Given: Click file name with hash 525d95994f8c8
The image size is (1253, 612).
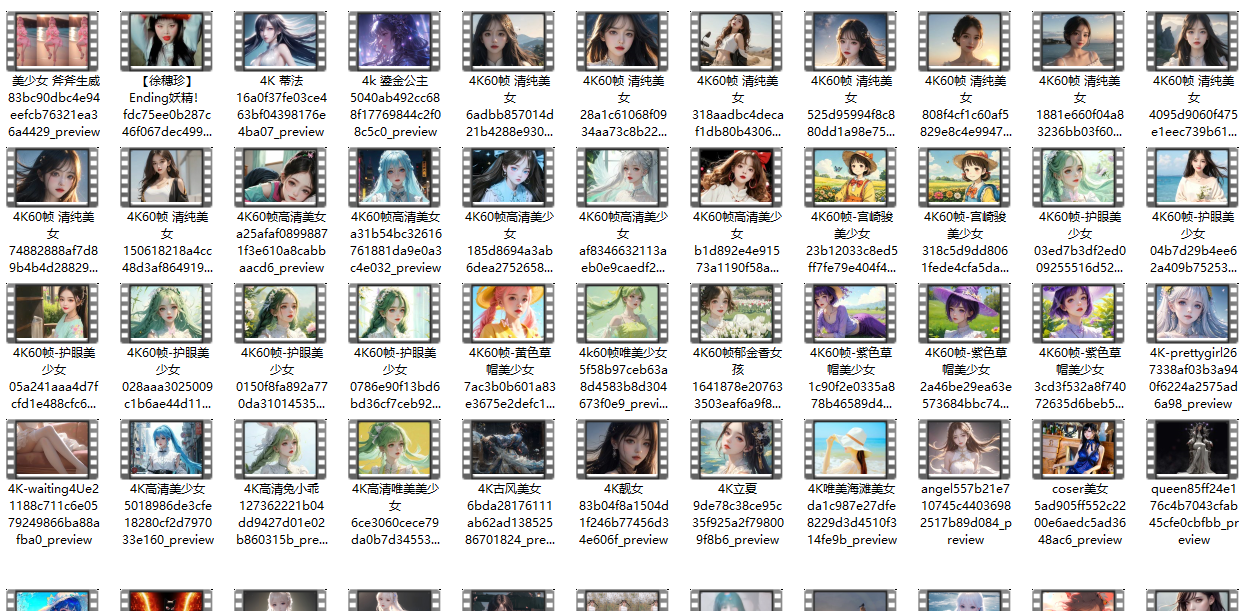Looking at the screenshot, I should [x=852, y=106].
